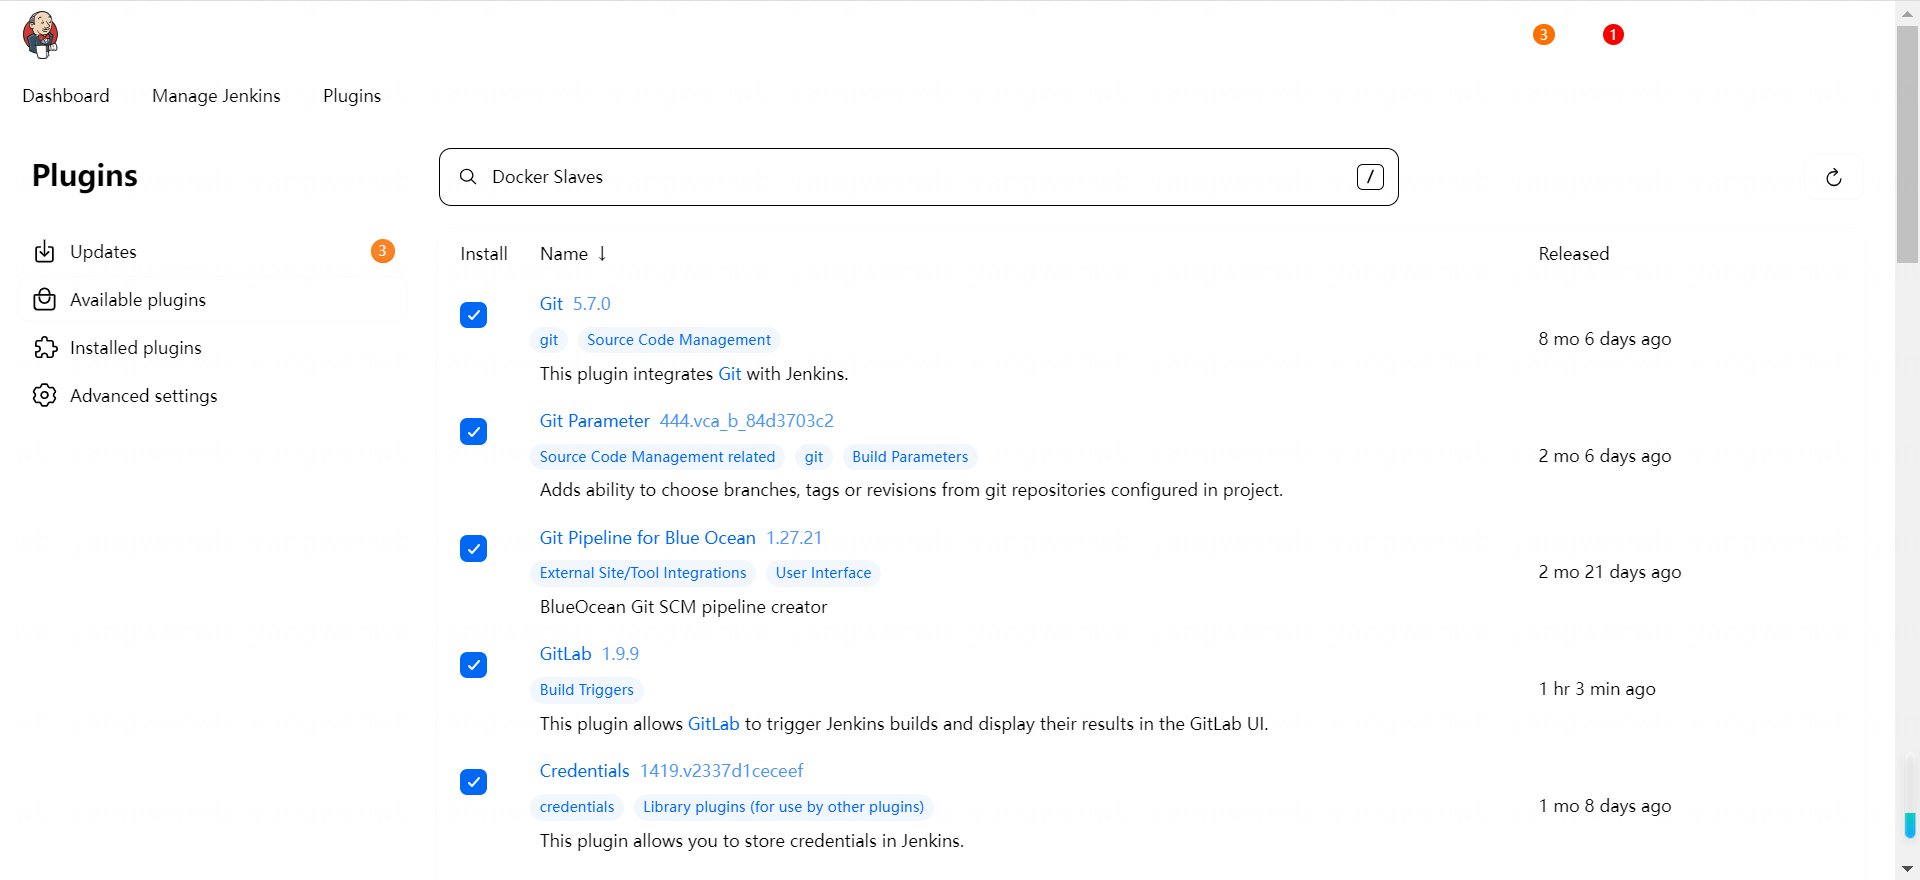Open the Git Parameter plugin link
Image resolution: width=1920 pixels, height=880 pixels.
pyautogui.click(x=595, y=421)
